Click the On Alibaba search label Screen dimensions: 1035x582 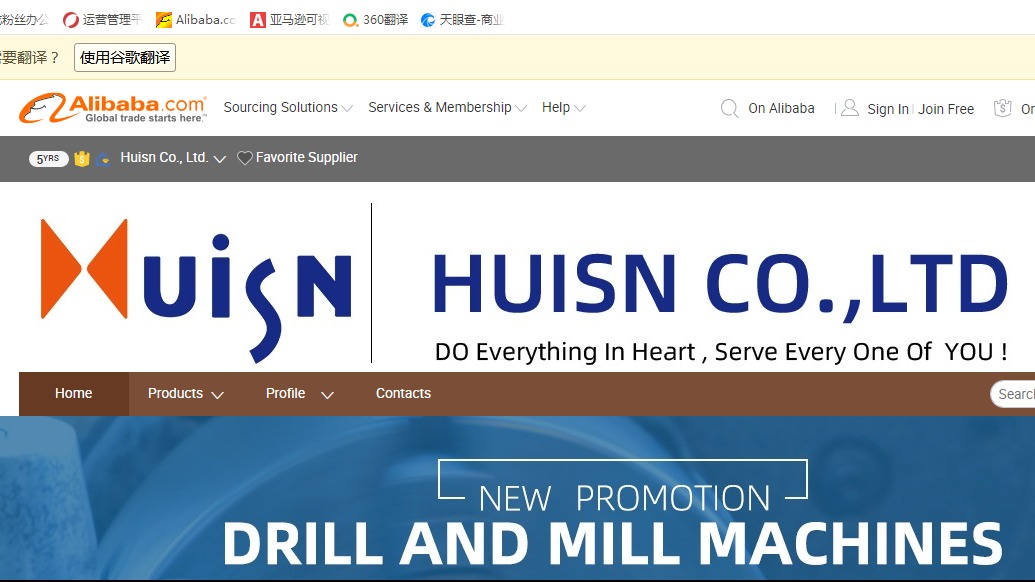pyautogui.click(x=781, y=108)
